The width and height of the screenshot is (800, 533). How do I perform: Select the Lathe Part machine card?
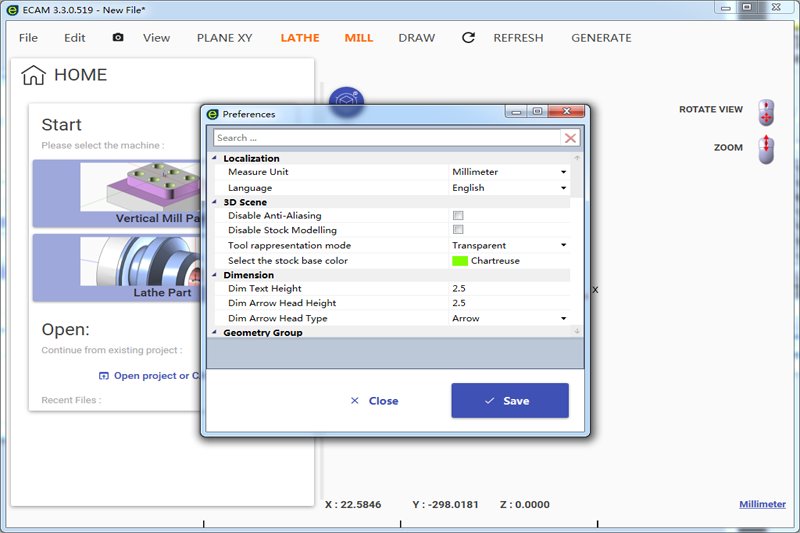(x=117, y=268)
